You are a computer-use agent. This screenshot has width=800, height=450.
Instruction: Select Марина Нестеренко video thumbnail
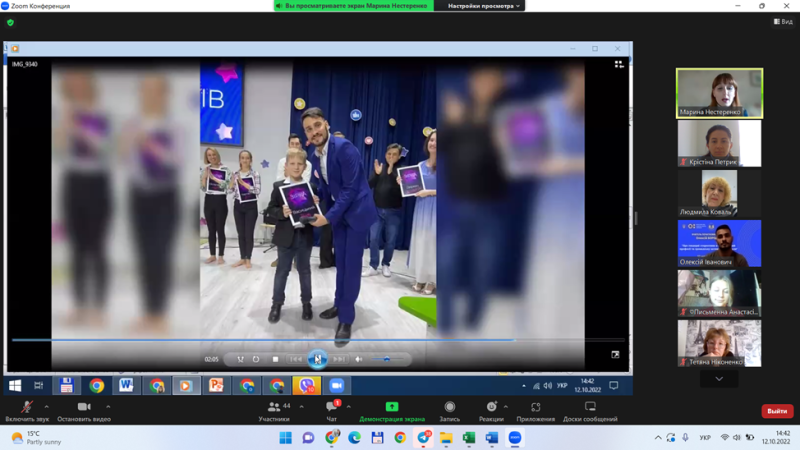719,93
